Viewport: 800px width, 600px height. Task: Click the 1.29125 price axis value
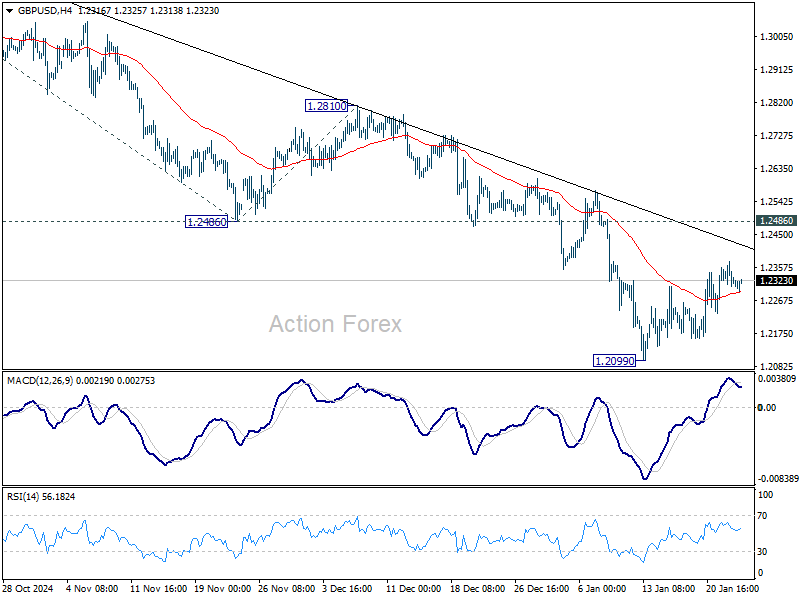coord(777,70)
